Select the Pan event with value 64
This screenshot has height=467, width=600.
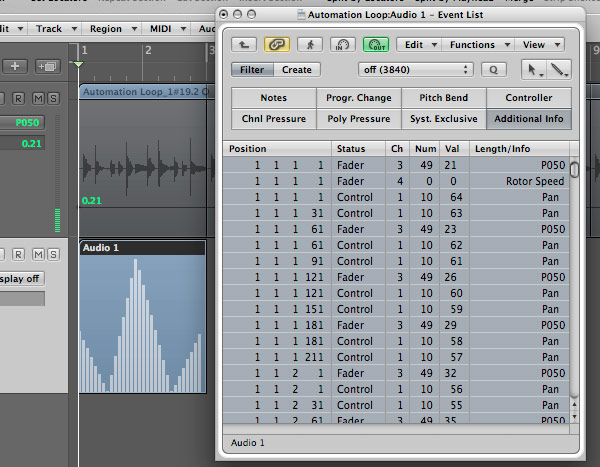pyautogui.click(x=396, y=197)
